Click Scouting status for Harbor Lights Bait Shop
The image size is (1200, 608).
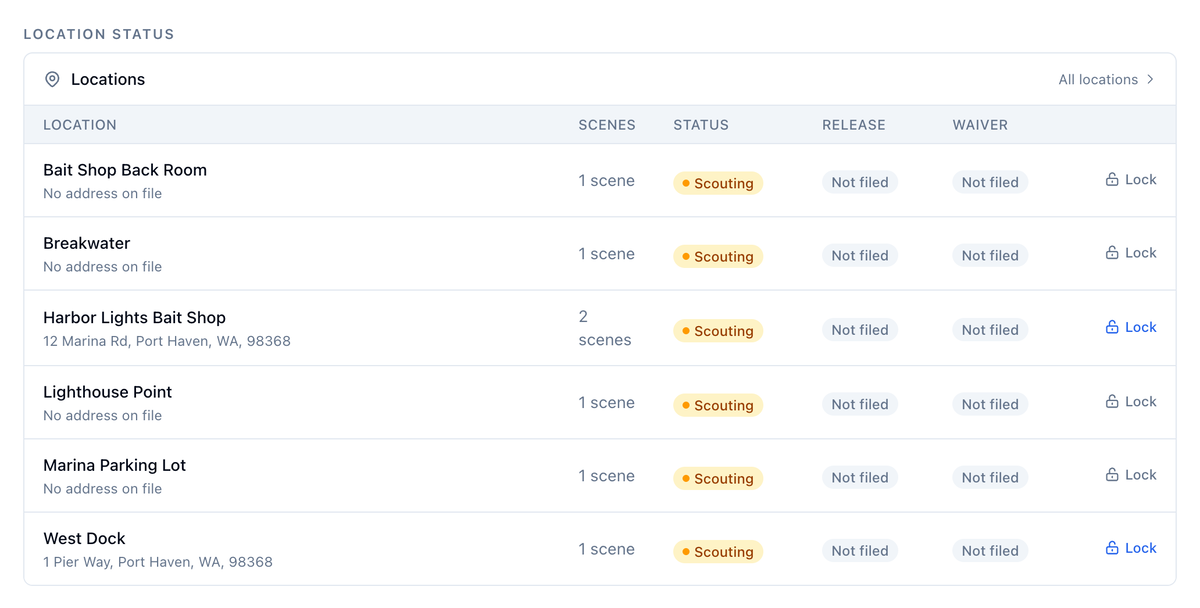(718, 330)
